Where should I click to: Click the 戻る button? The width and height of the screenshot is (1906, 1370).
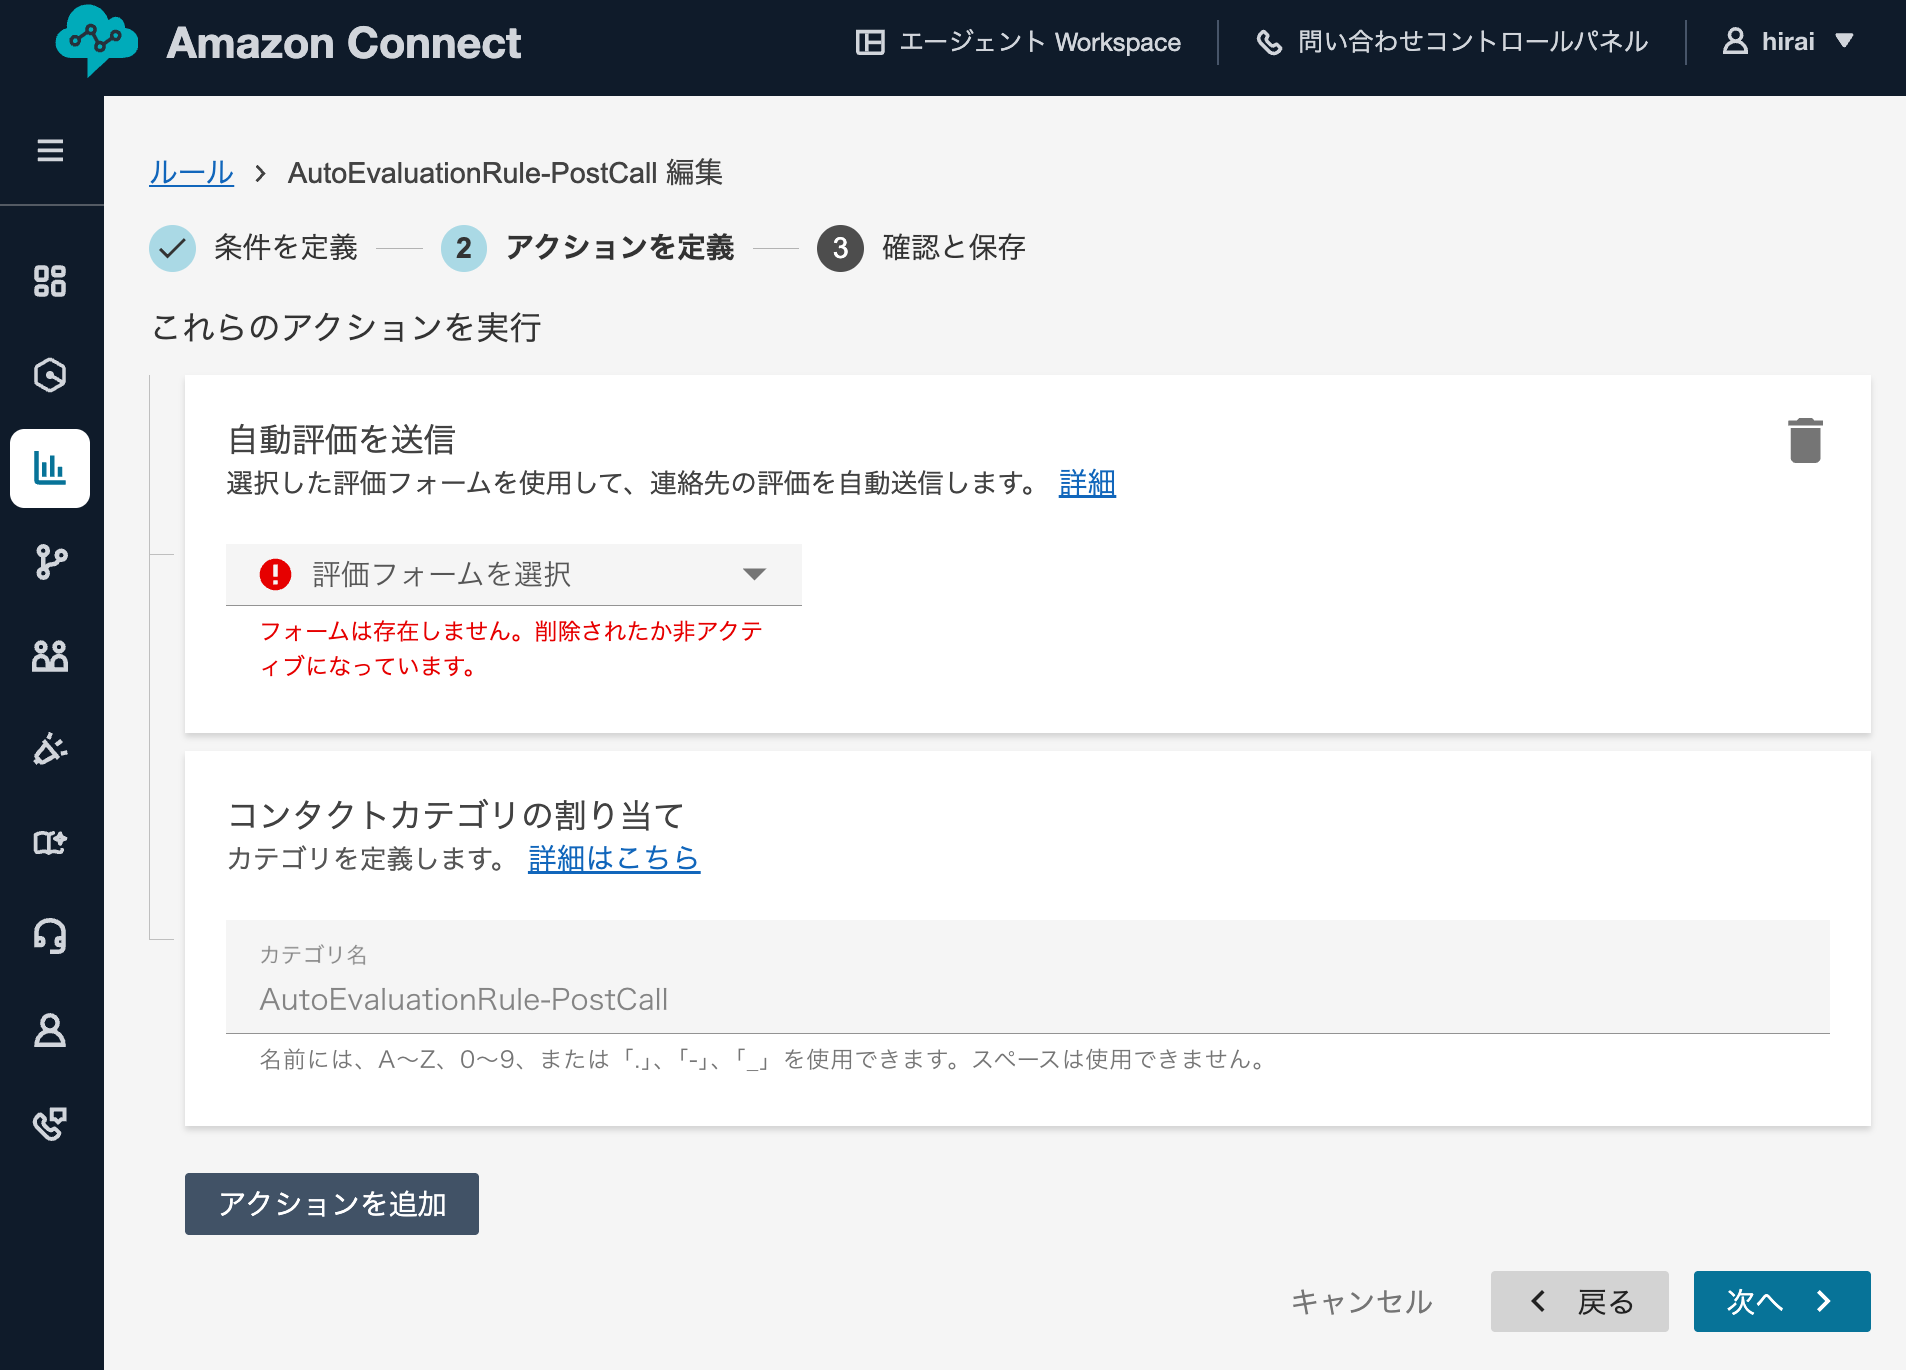pos(1579,1301)
